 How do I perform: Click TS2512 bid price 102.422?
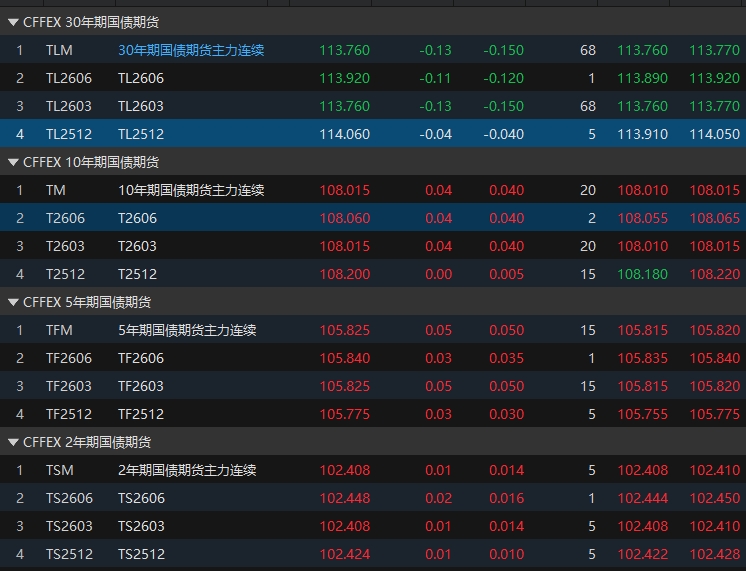[x=643, y=554]
